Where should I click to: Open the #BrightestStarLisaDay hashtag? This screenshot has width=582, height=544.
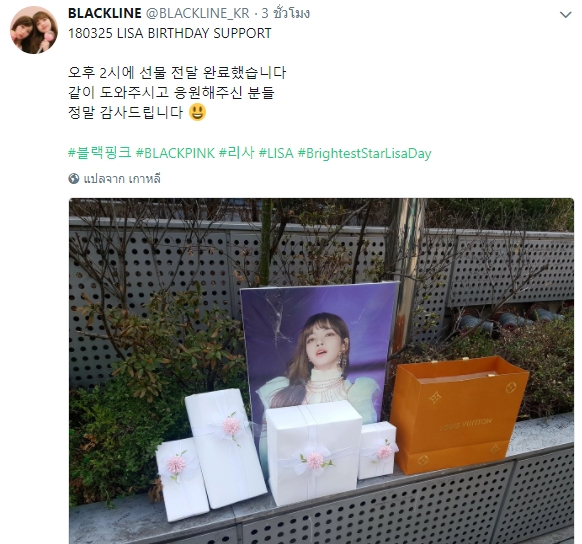(364, 154)
